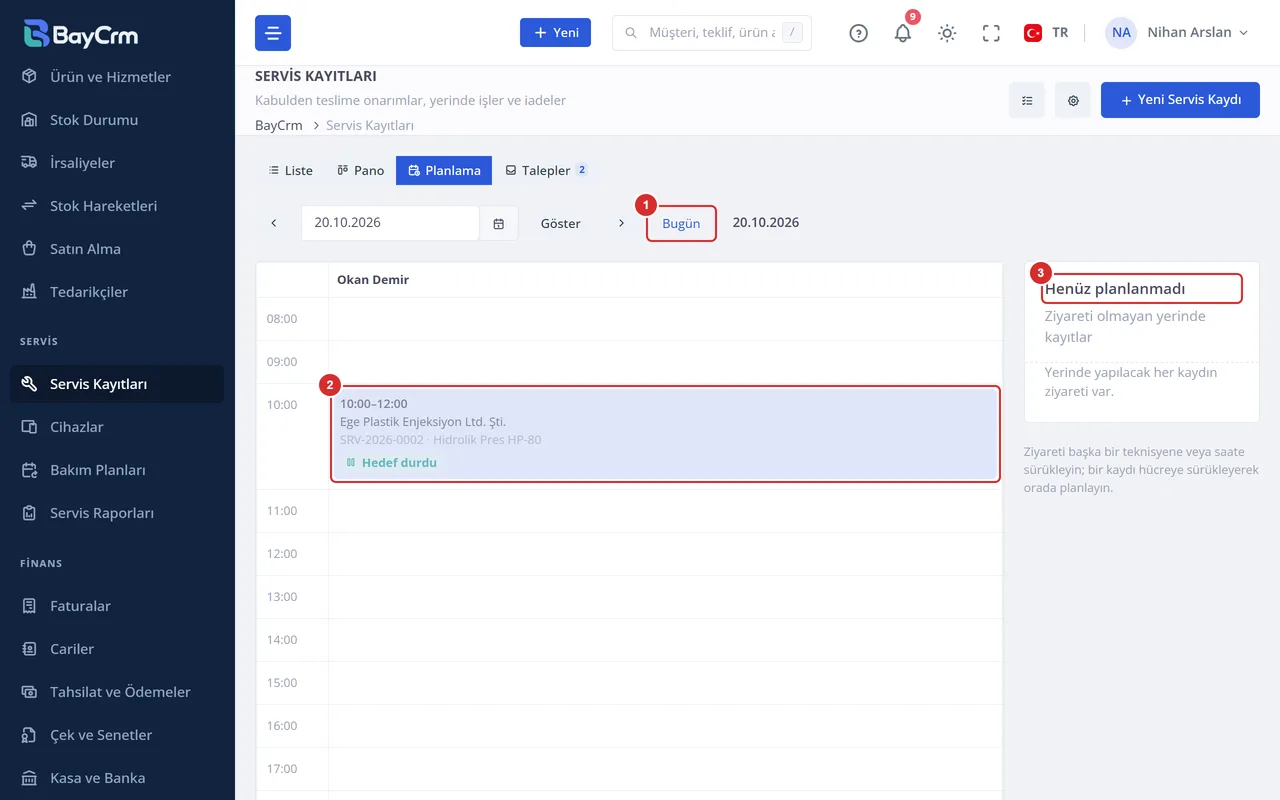Click the BayCrm logo

coord(80,34)
